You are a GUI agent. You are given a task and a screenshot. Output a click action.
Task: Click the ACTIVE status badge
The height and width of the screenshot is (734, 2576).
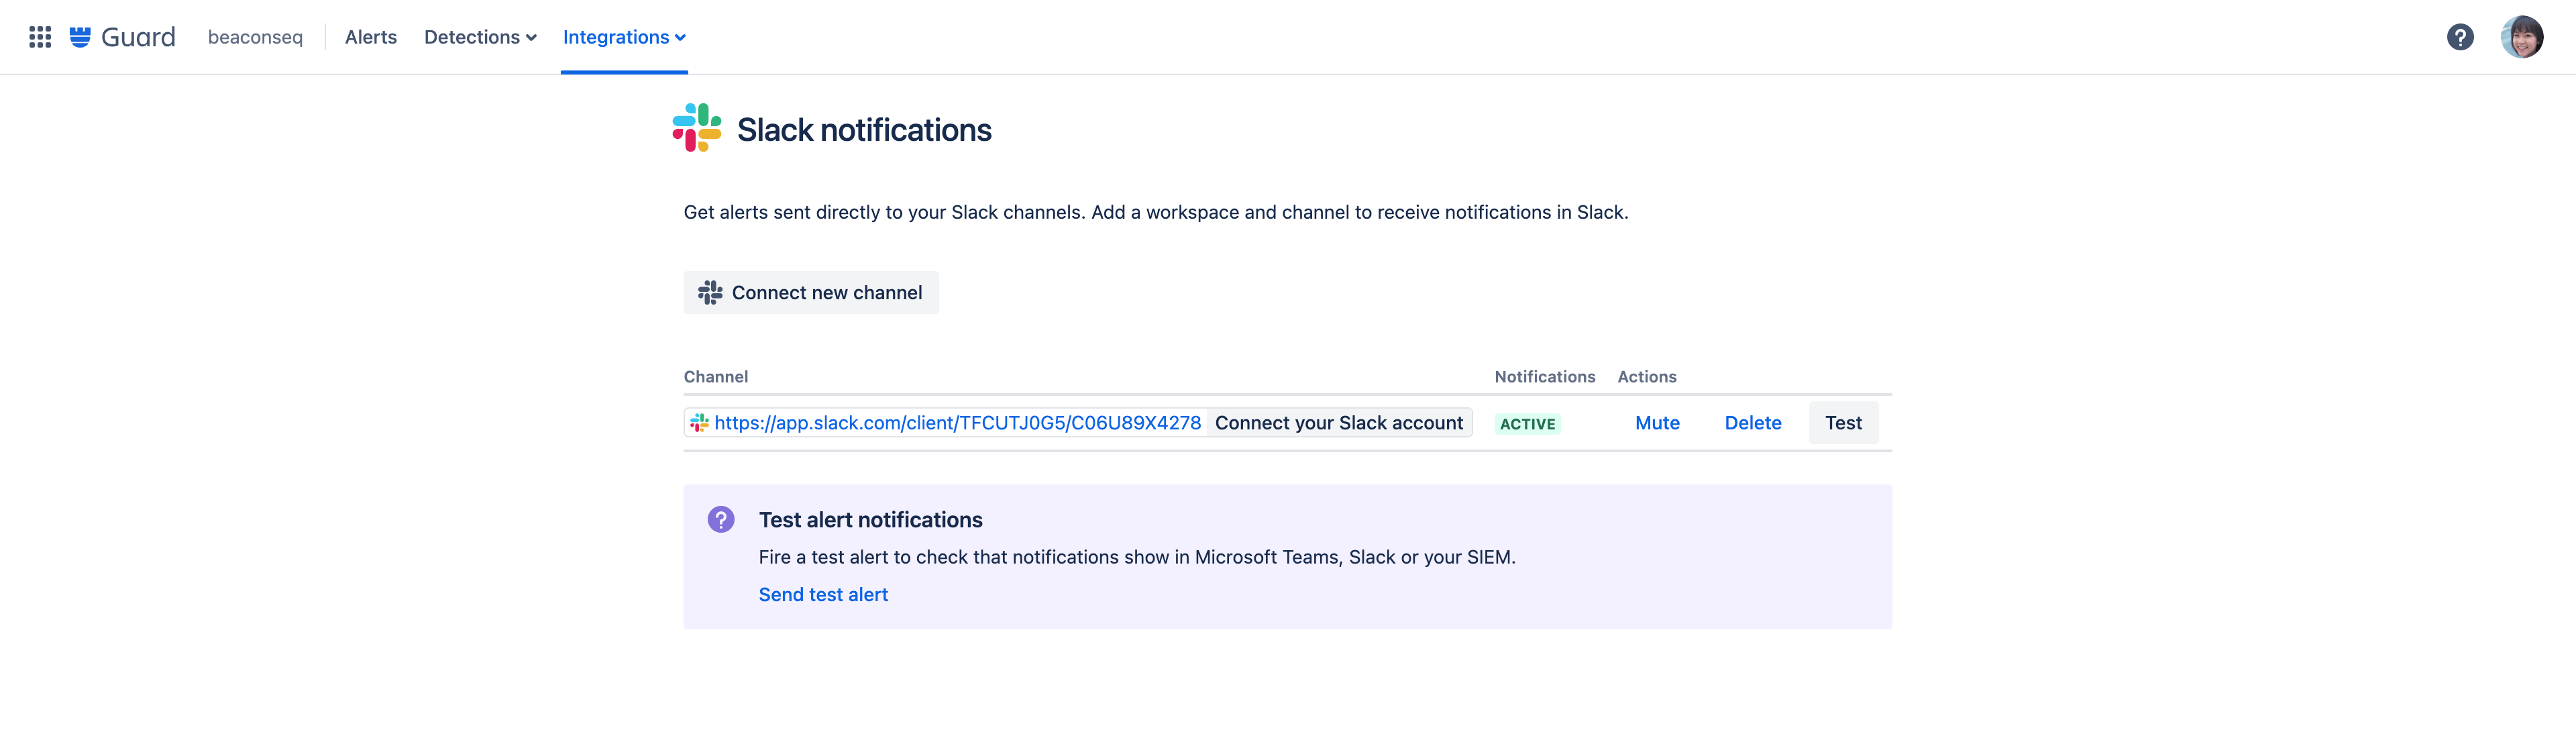pyautogui.click(x=1527, y=424)
